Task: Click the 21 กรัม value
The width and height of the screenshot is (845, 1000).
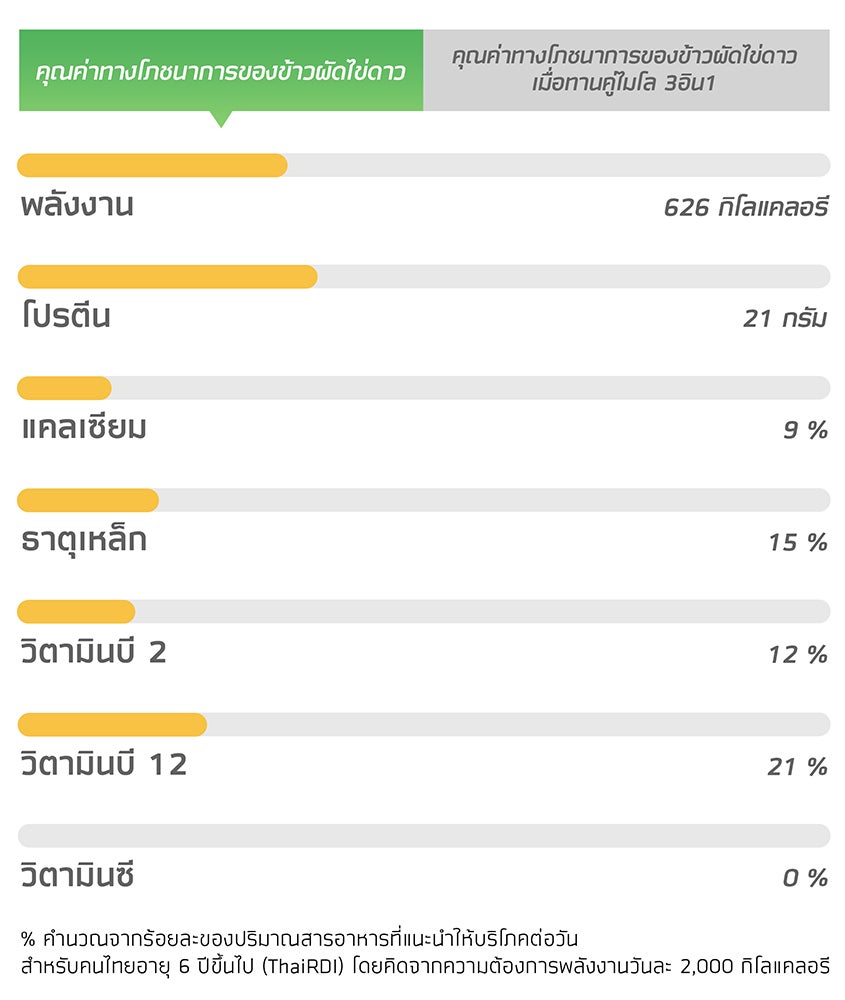Action: pos(786,318)
